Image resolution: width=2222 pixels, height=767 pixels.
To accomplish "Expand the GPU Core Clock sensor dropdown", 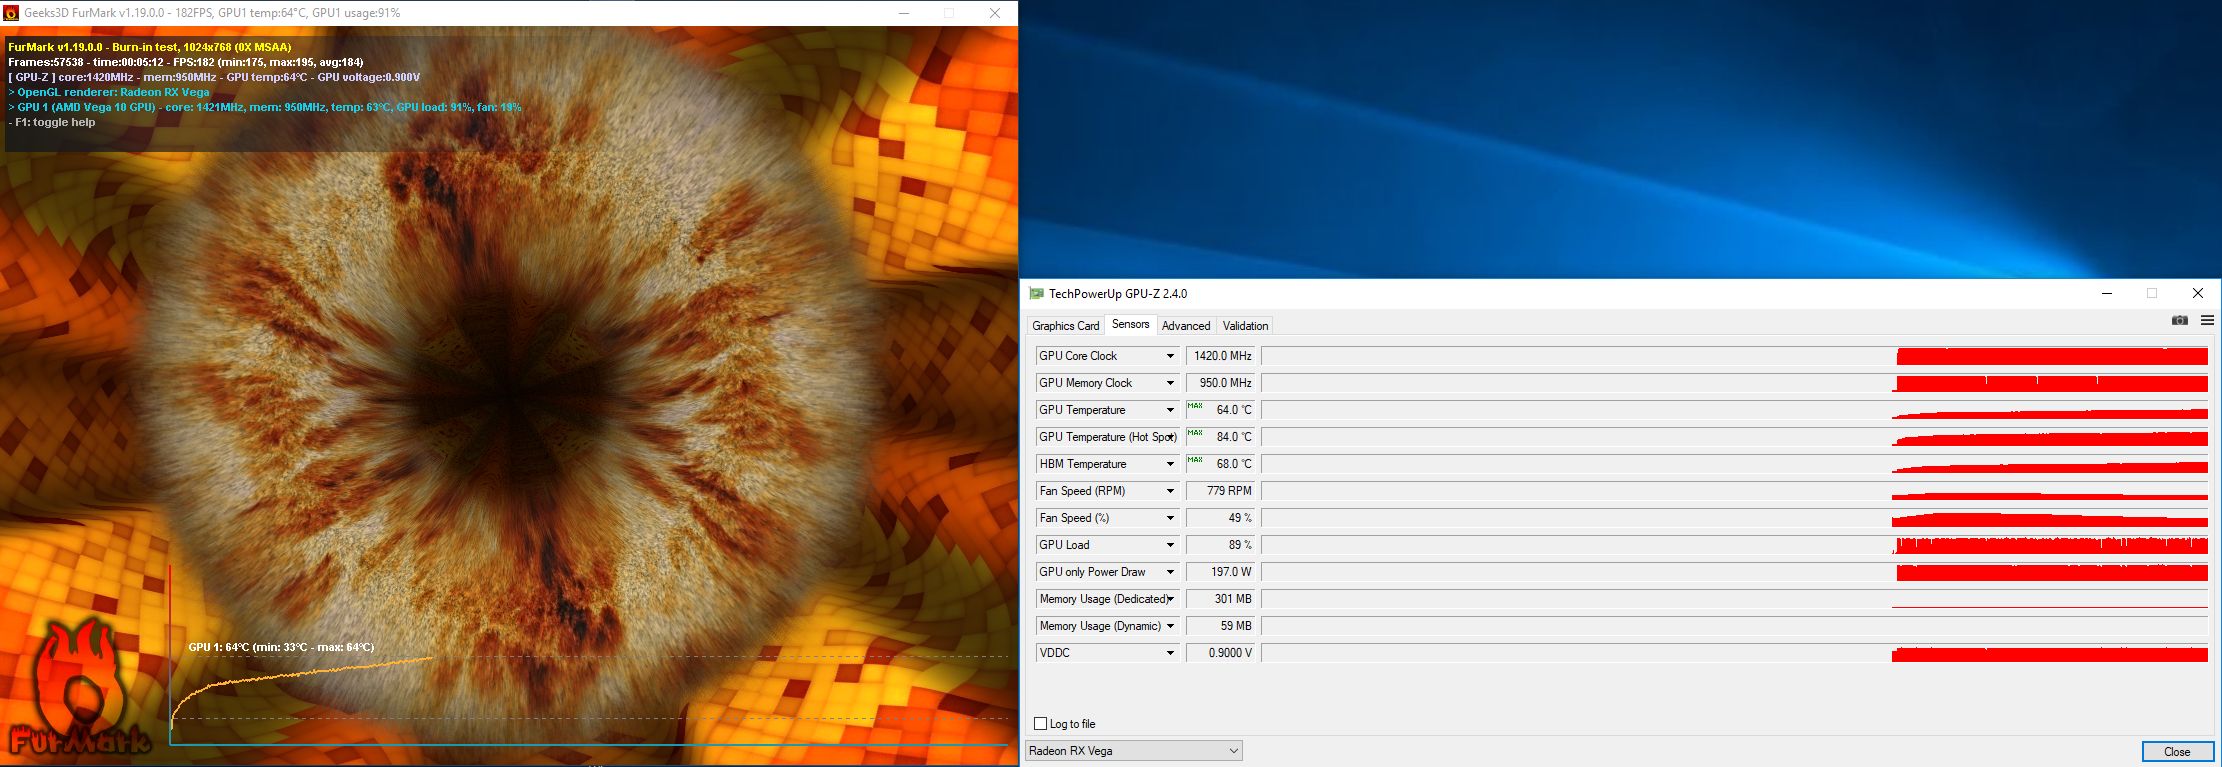I will [x=1170, y=356].
